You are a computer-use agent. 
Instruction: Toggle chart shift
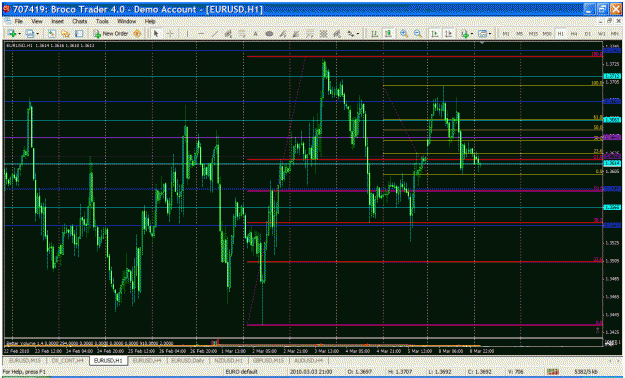[x=448, y=34]
